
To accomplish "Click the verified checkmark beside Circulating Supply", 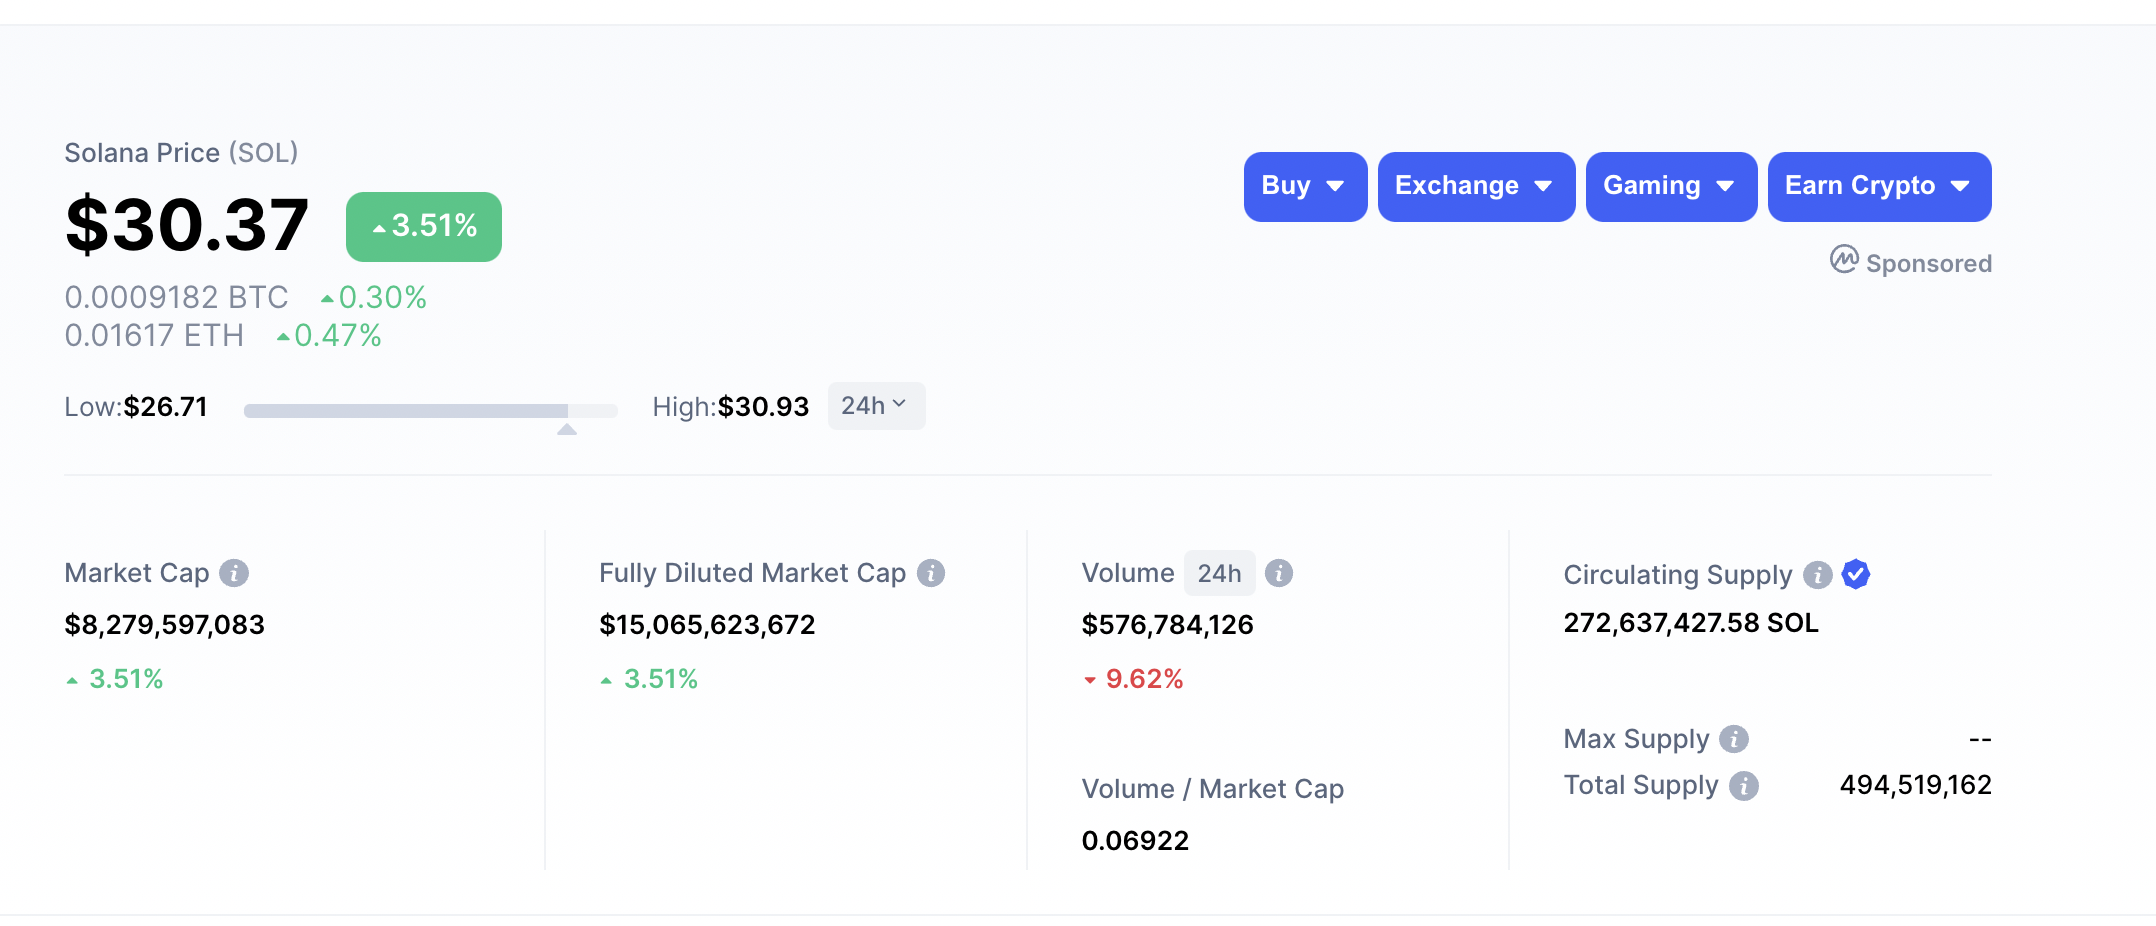I will click(x=1855, y=575).
